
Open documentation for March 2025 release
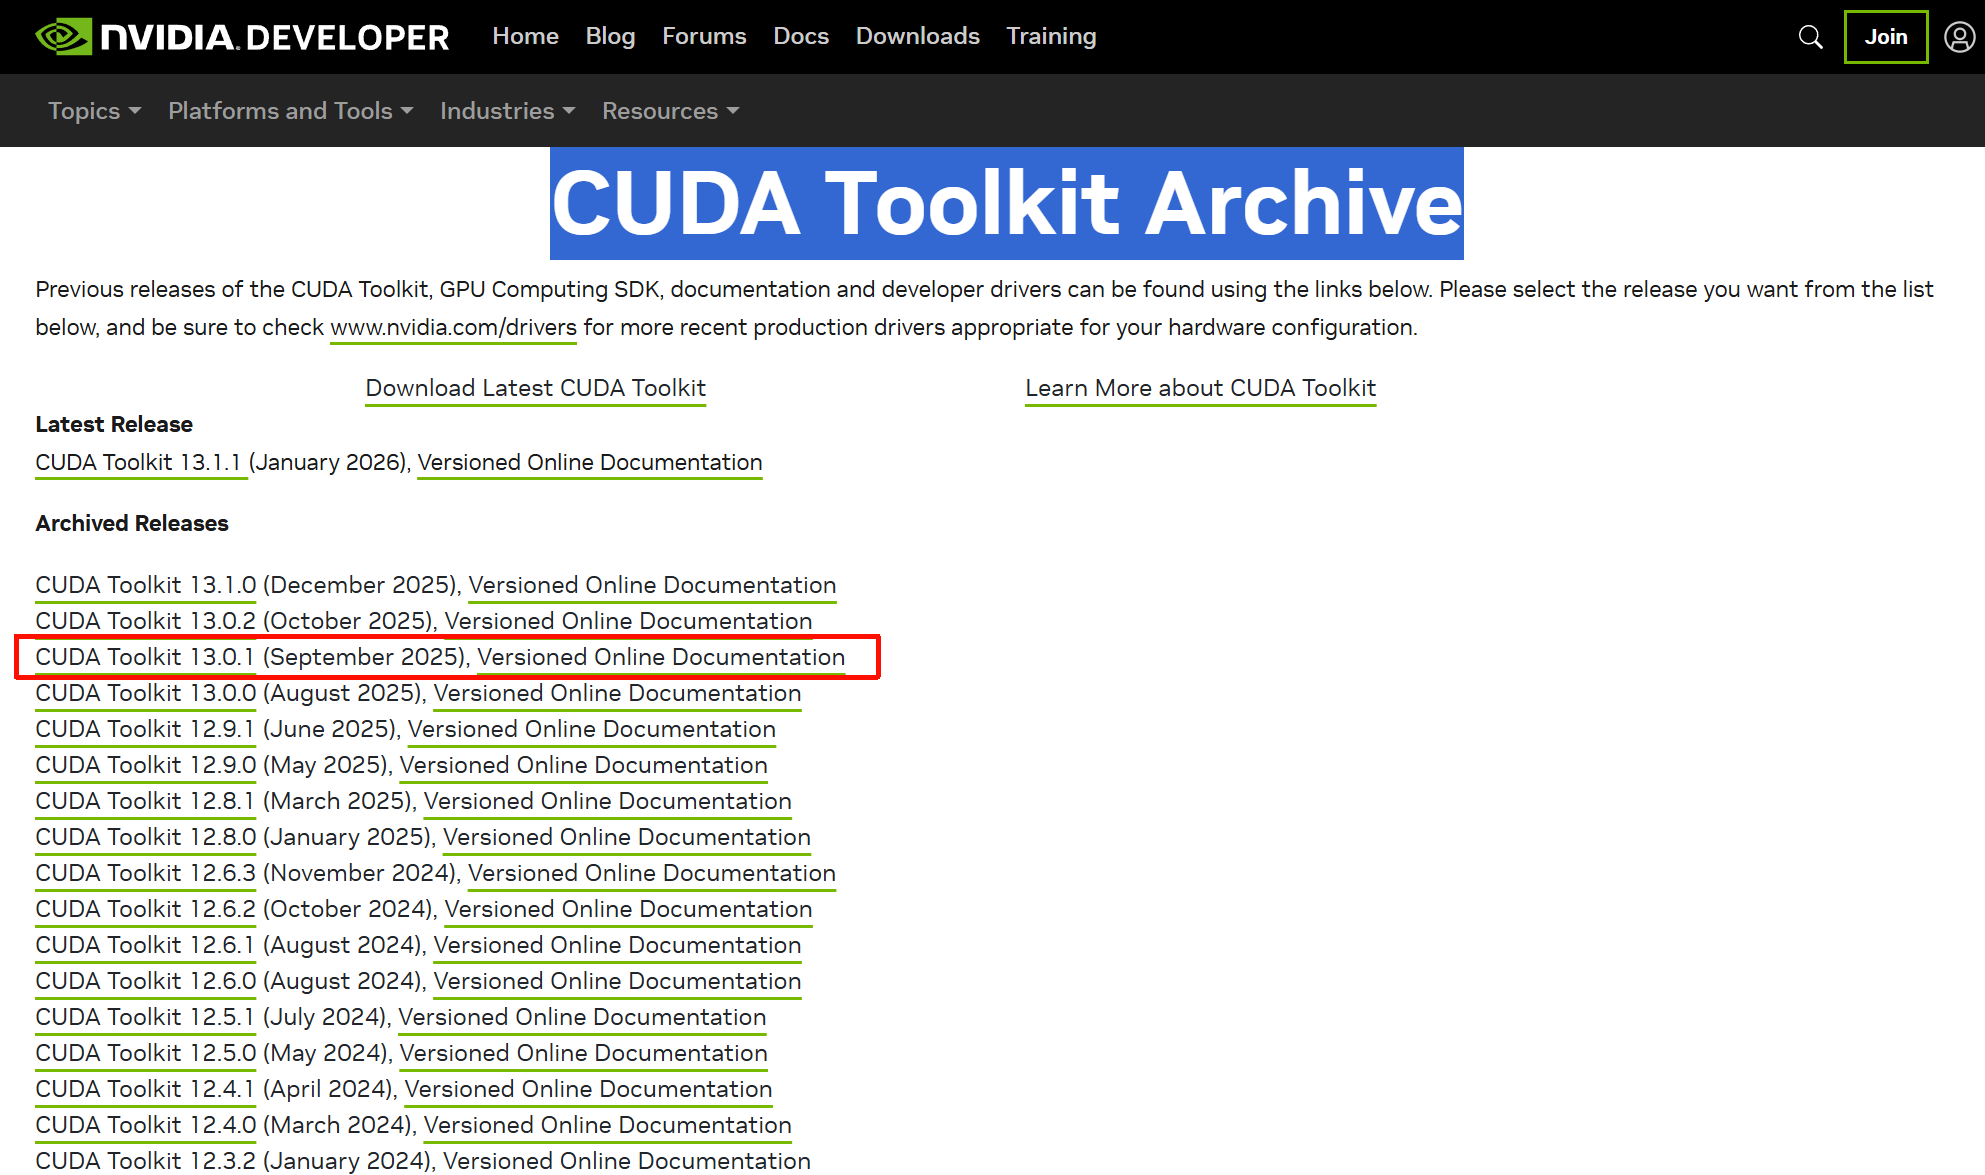point(607,802)
